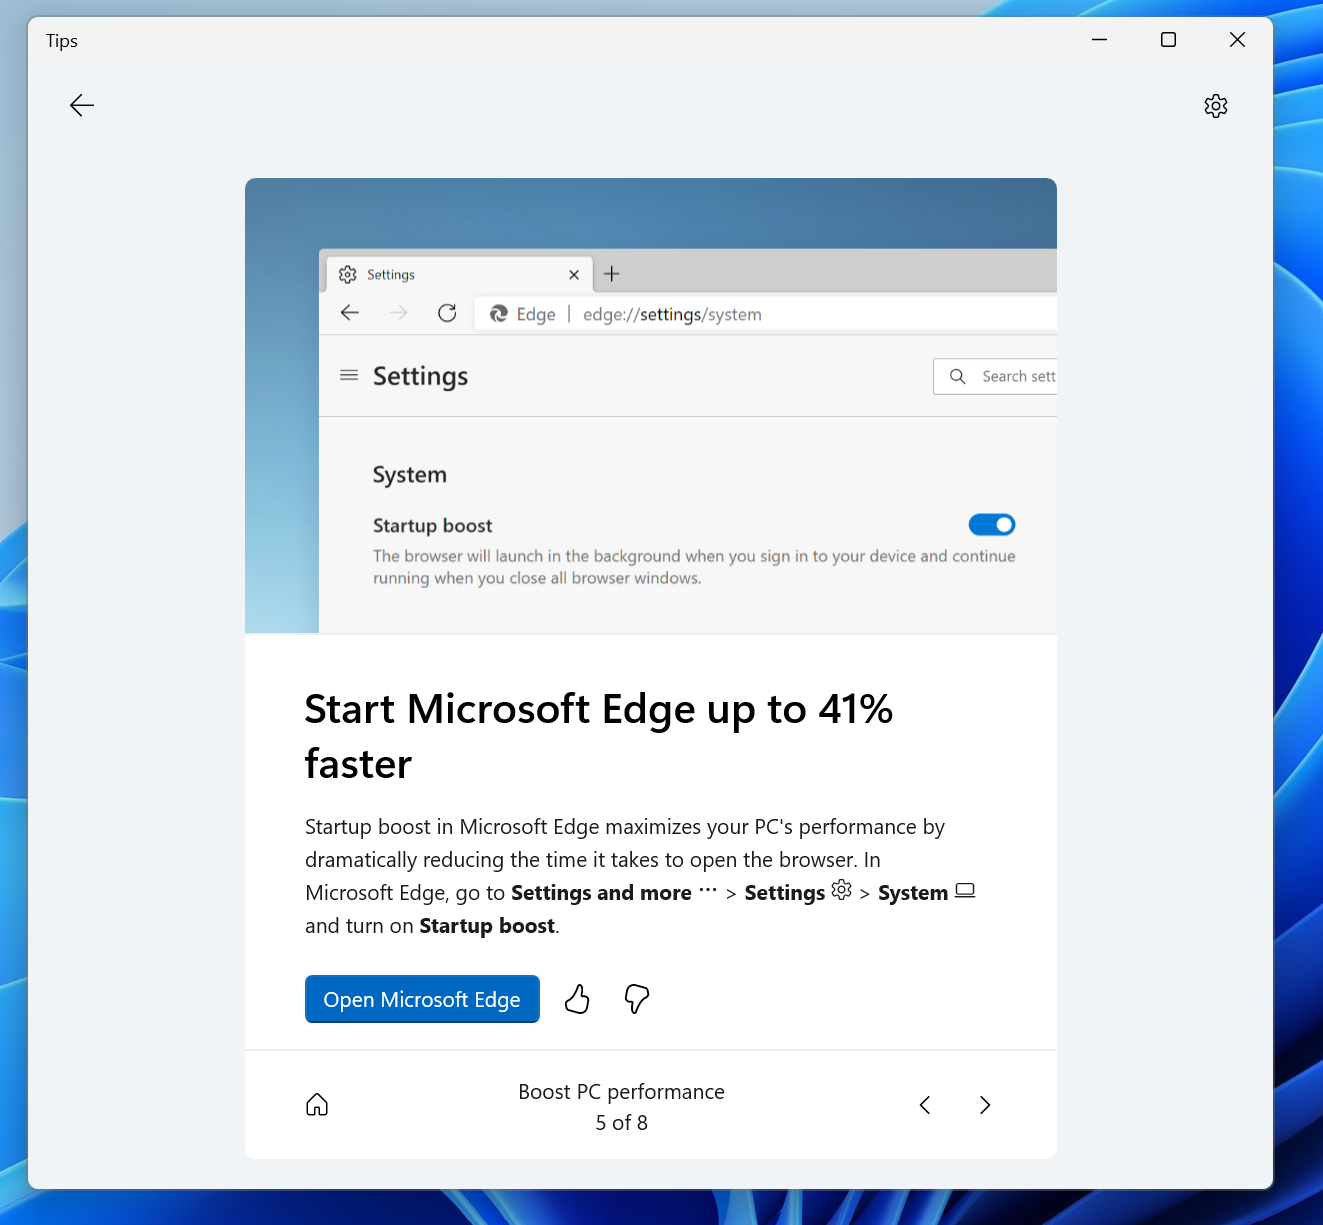Minimize the Tips window
1323x1225 pixels.
point(1099,40)
